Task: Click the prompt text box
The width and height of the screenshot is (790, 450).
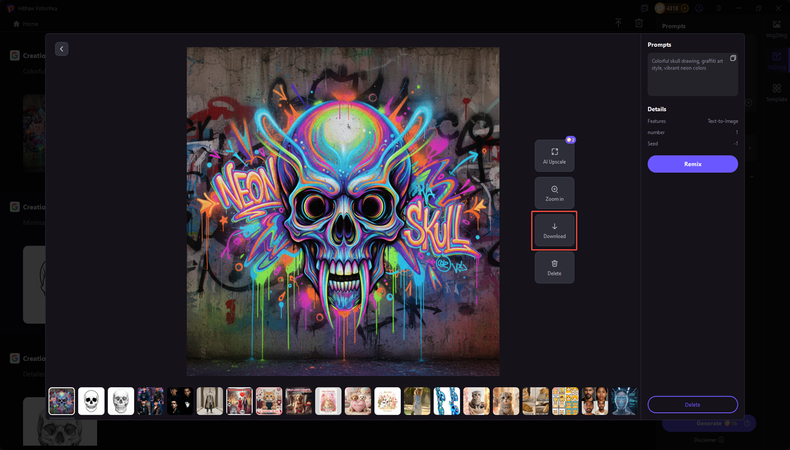Action: pos(692,74)
